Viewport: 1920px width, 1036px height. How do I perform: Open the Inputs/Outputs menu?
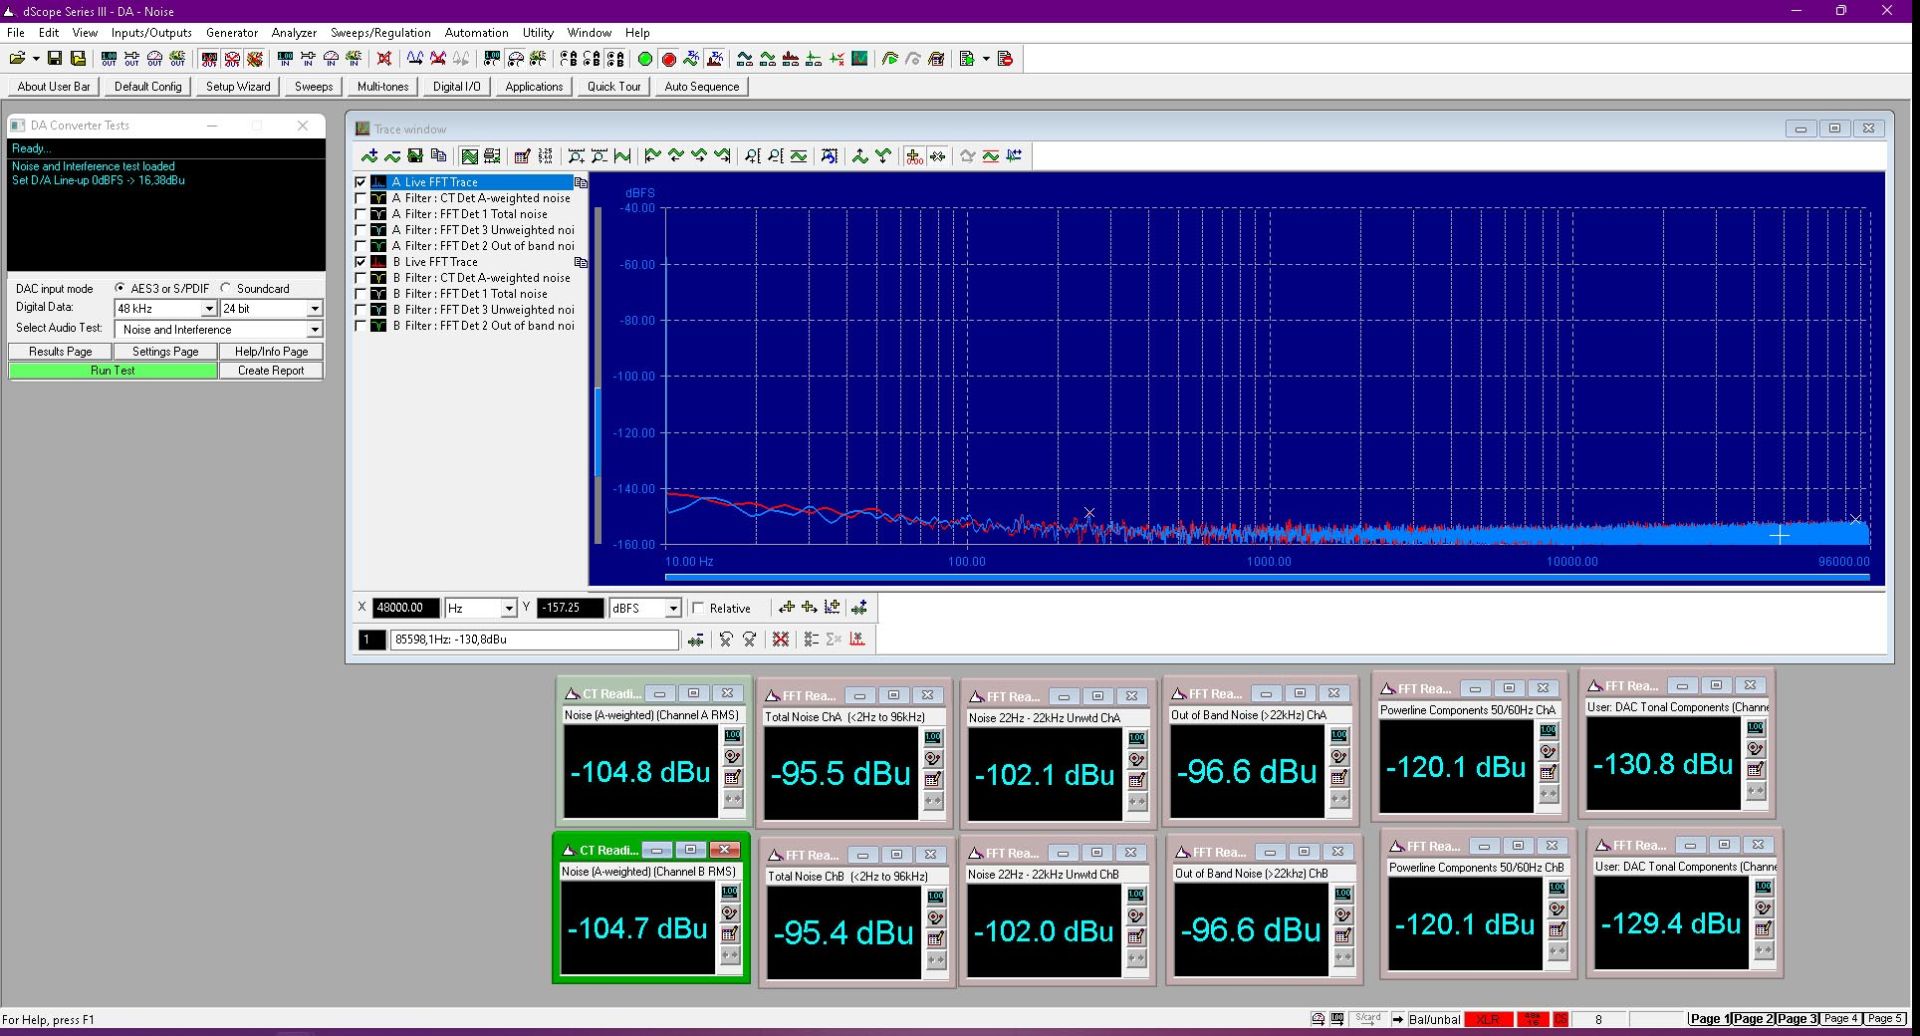click(x=151, y=33)
